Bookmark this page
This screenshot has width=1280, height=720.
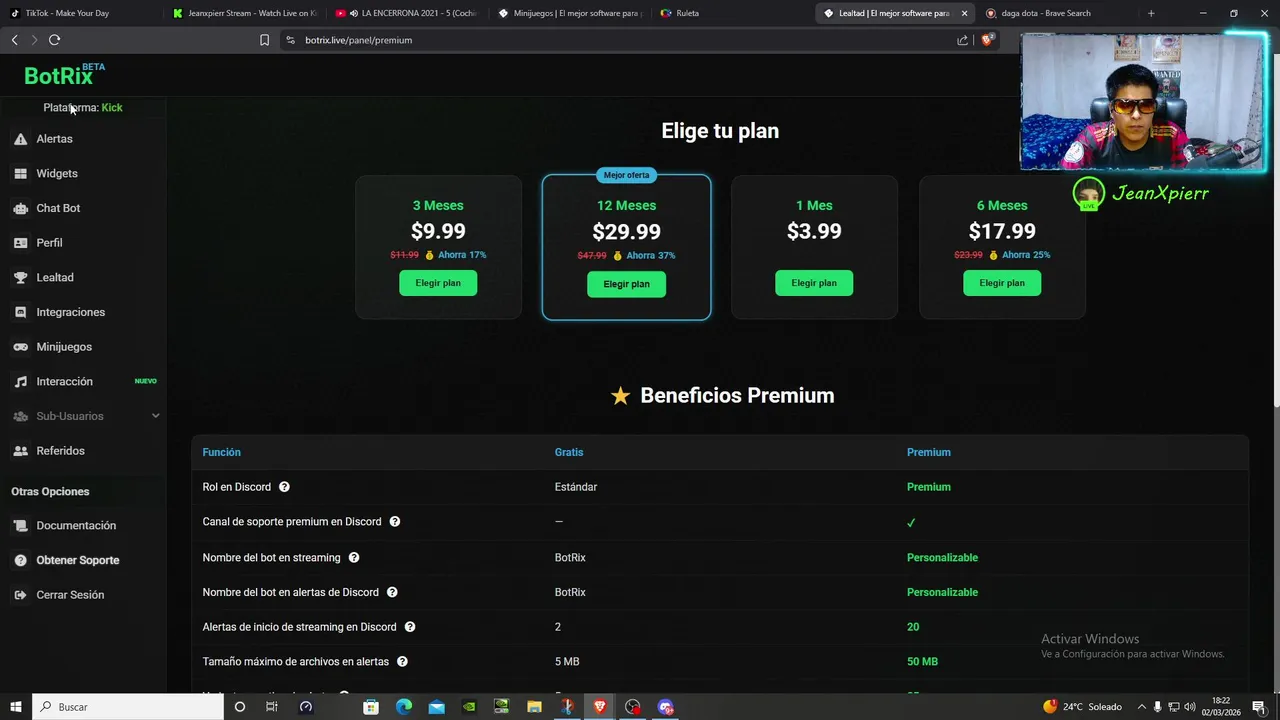pos(264,40)
